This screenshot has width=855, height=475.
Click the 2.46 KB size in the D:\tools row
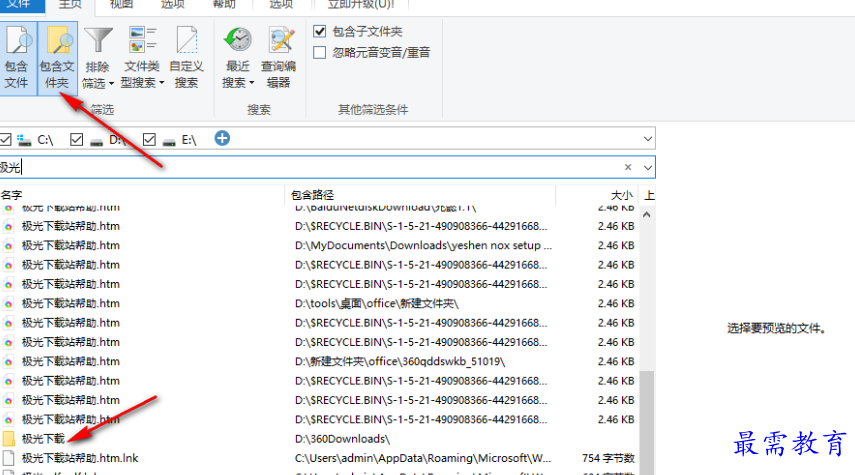[616, 304]
